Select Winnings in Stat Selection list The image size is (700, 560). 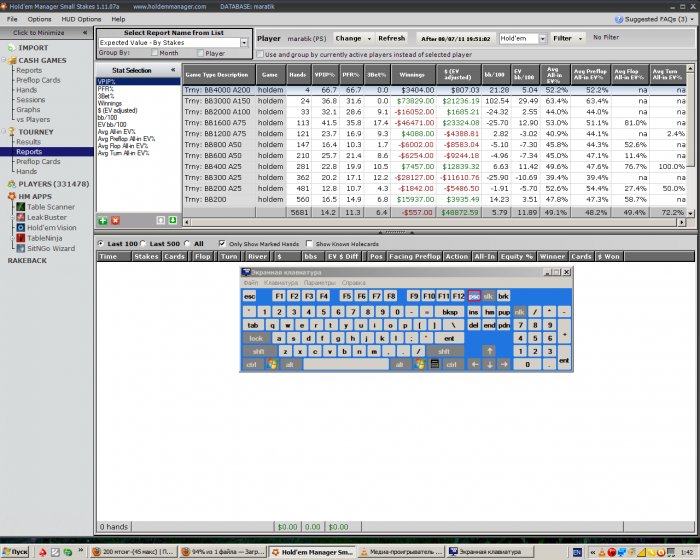point(110,103)
